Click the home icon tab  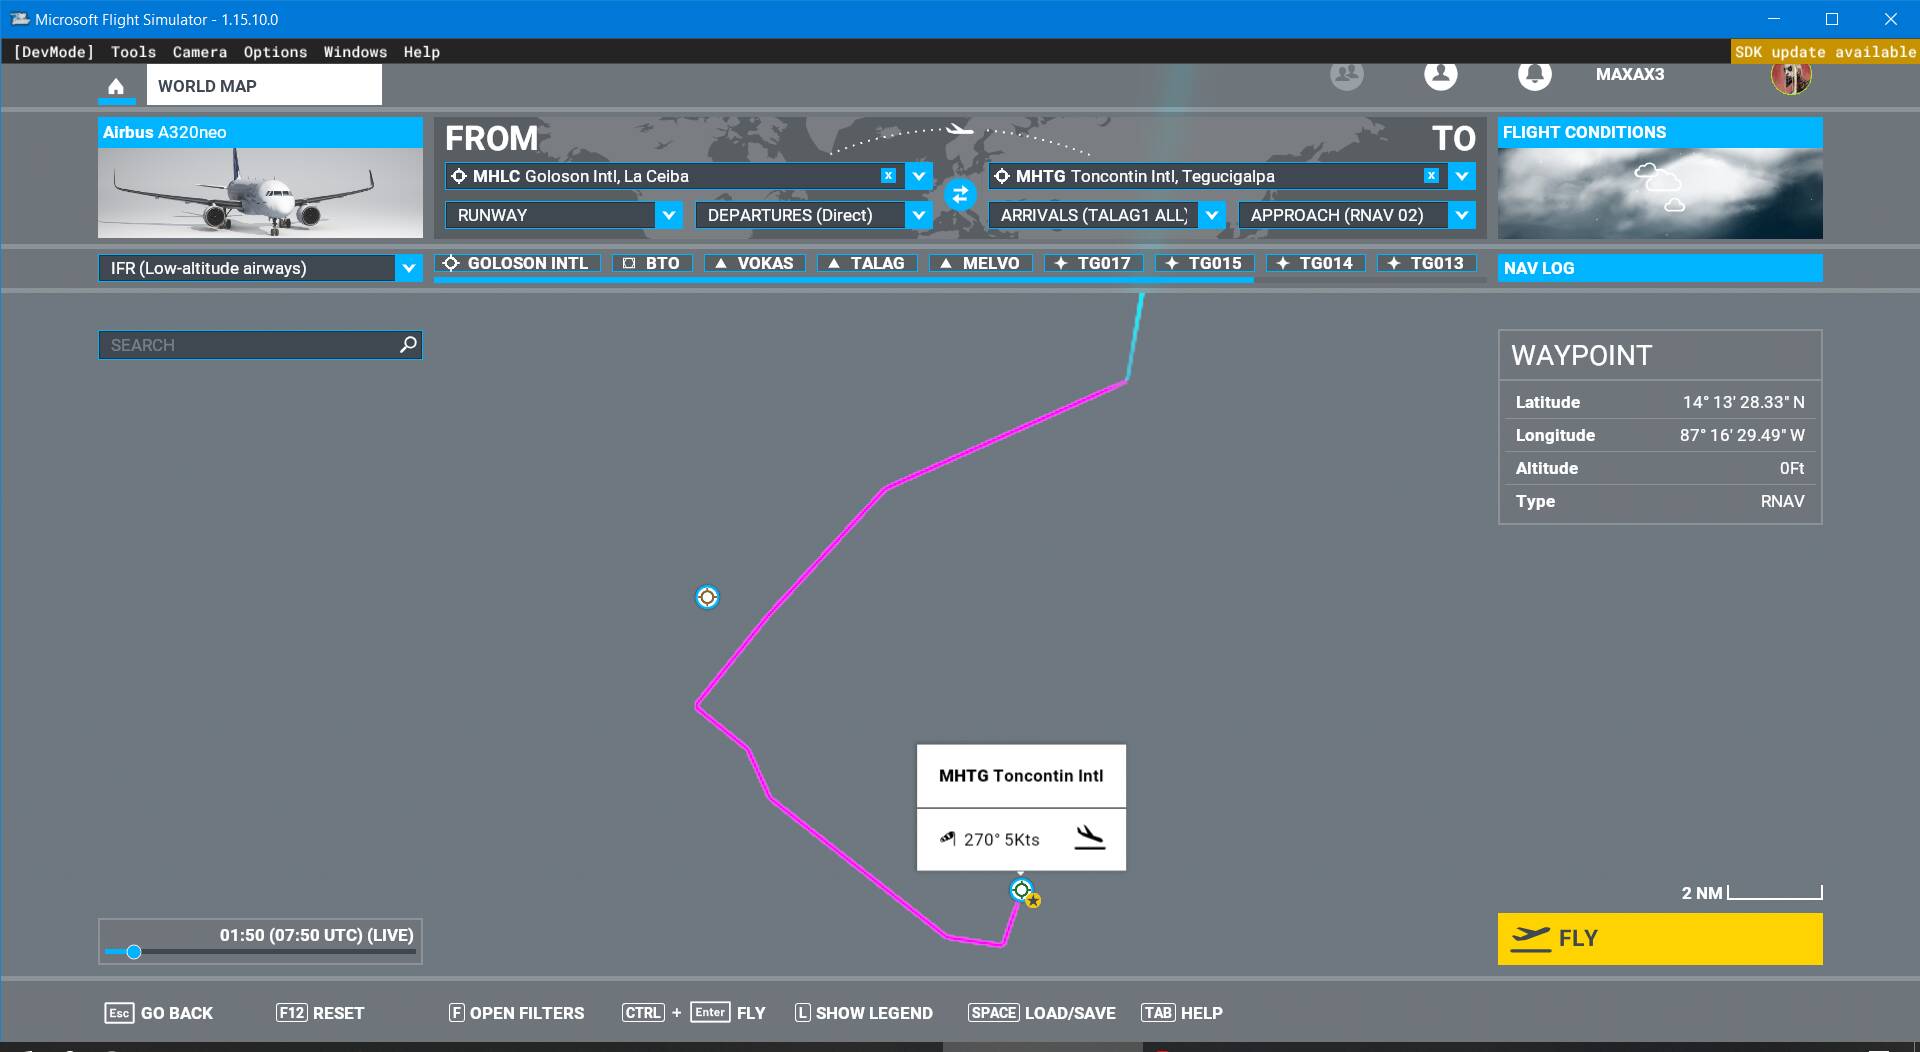coord(116,86)
